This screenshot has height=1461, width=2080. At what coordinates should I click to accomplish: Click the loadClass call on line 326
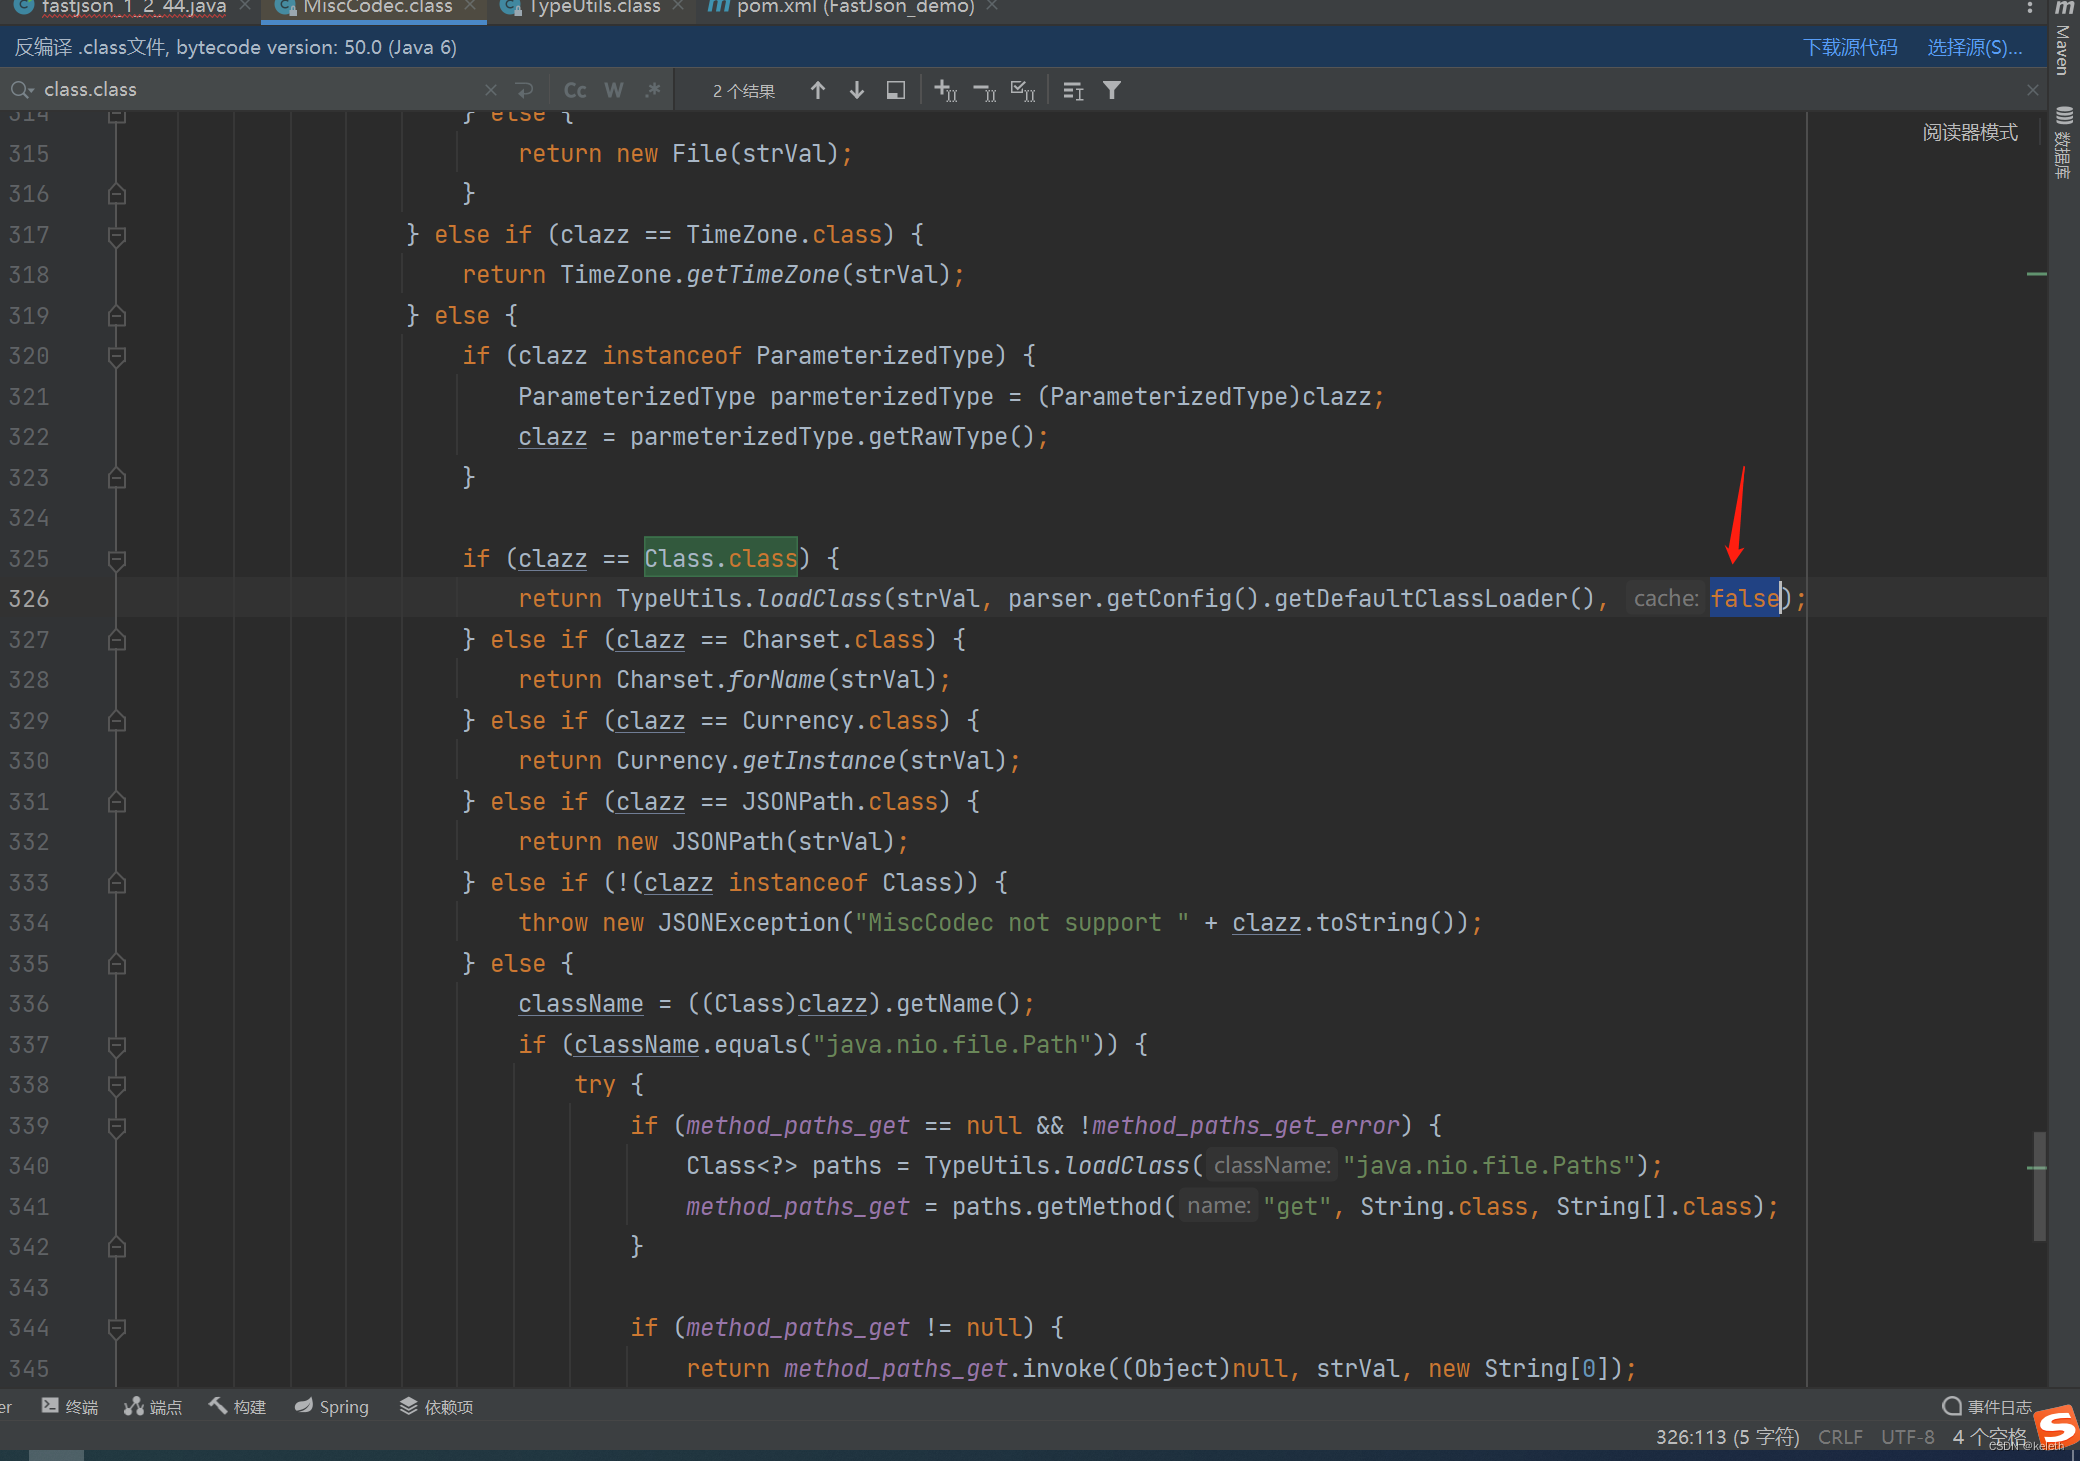pos(819,599)
